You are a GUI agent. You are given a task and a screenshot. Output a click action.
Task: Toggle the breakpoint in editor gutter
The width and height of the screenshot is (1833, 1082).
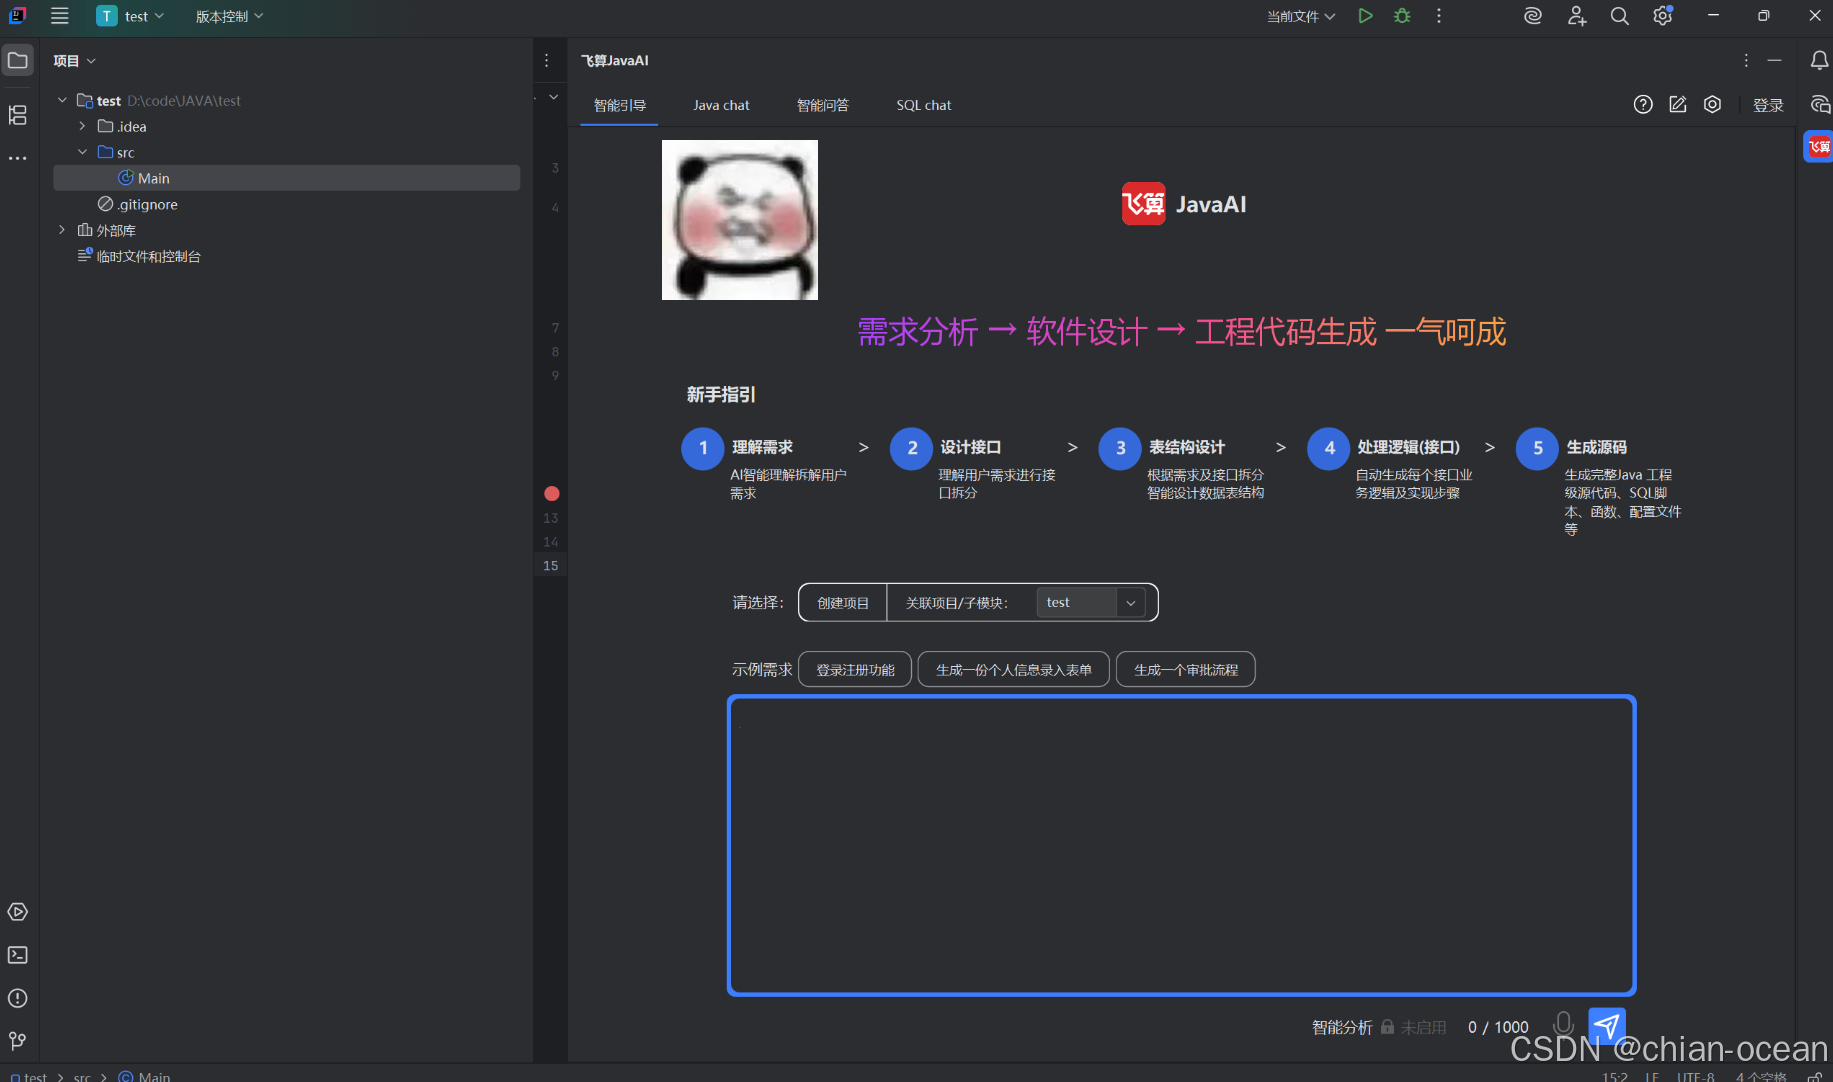551,493
